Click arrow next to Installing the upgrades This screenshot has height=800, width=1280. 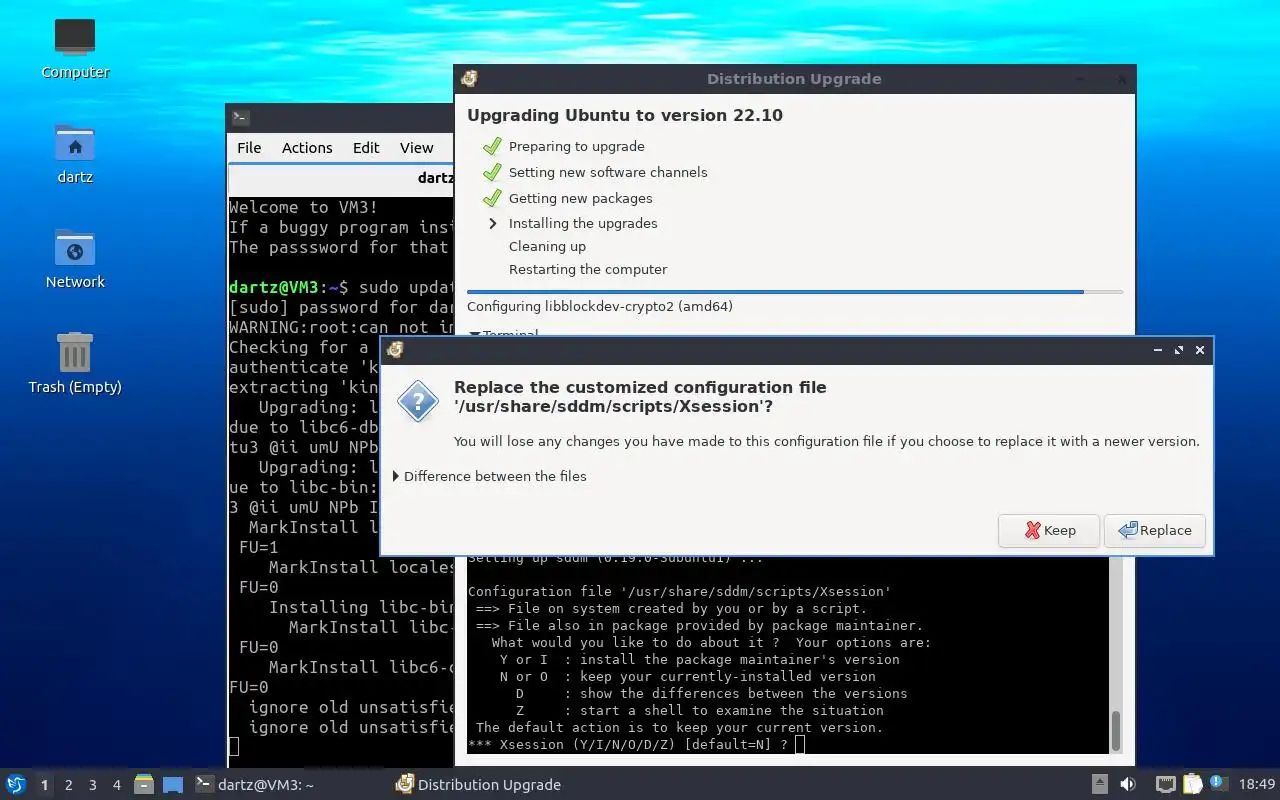click(492, 223)
